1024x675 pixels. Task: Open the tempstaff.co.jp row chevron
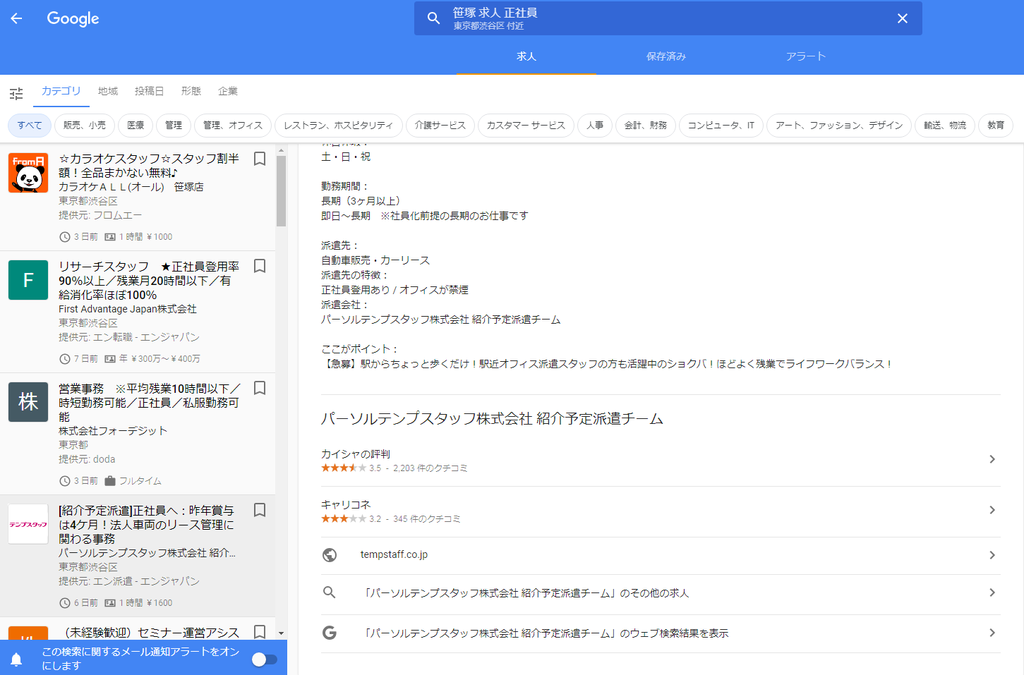(991, 555)
